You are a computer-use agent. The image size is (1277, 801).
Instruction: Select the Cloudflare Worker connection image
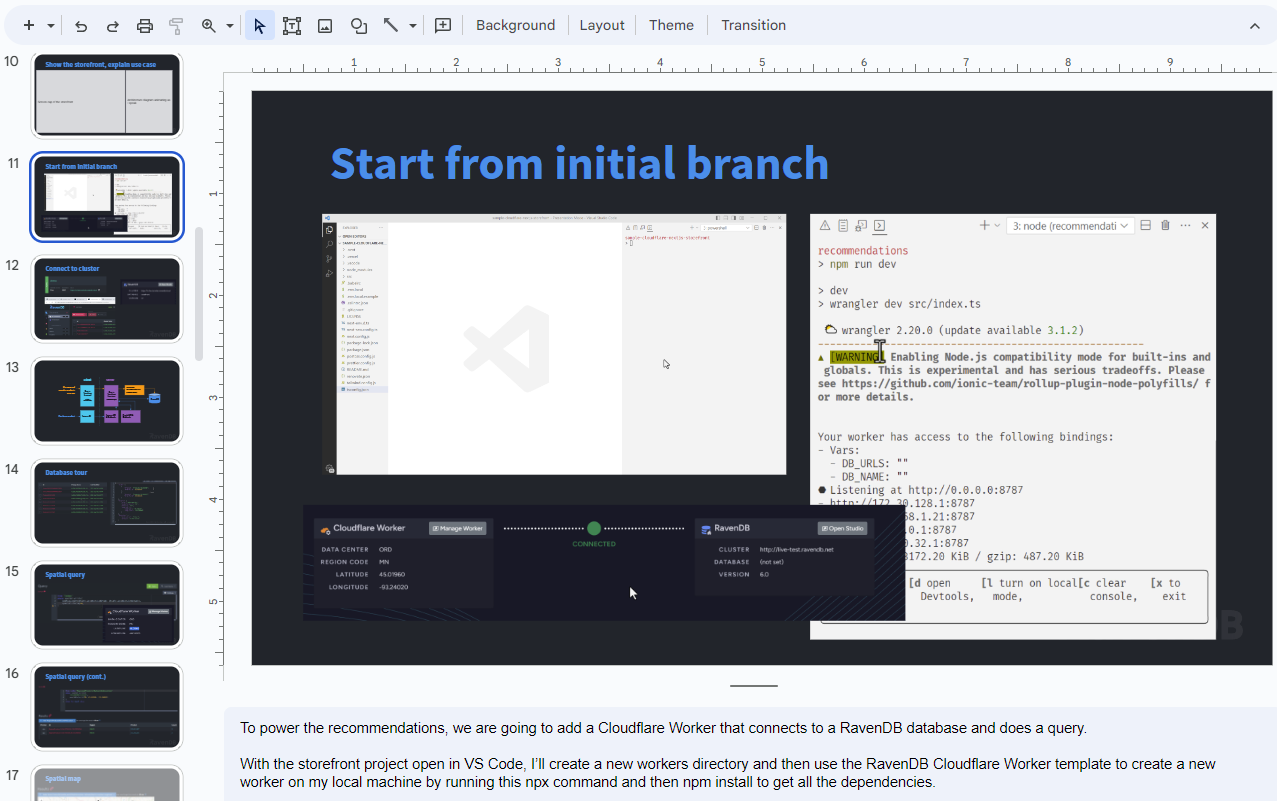point(604,563)
